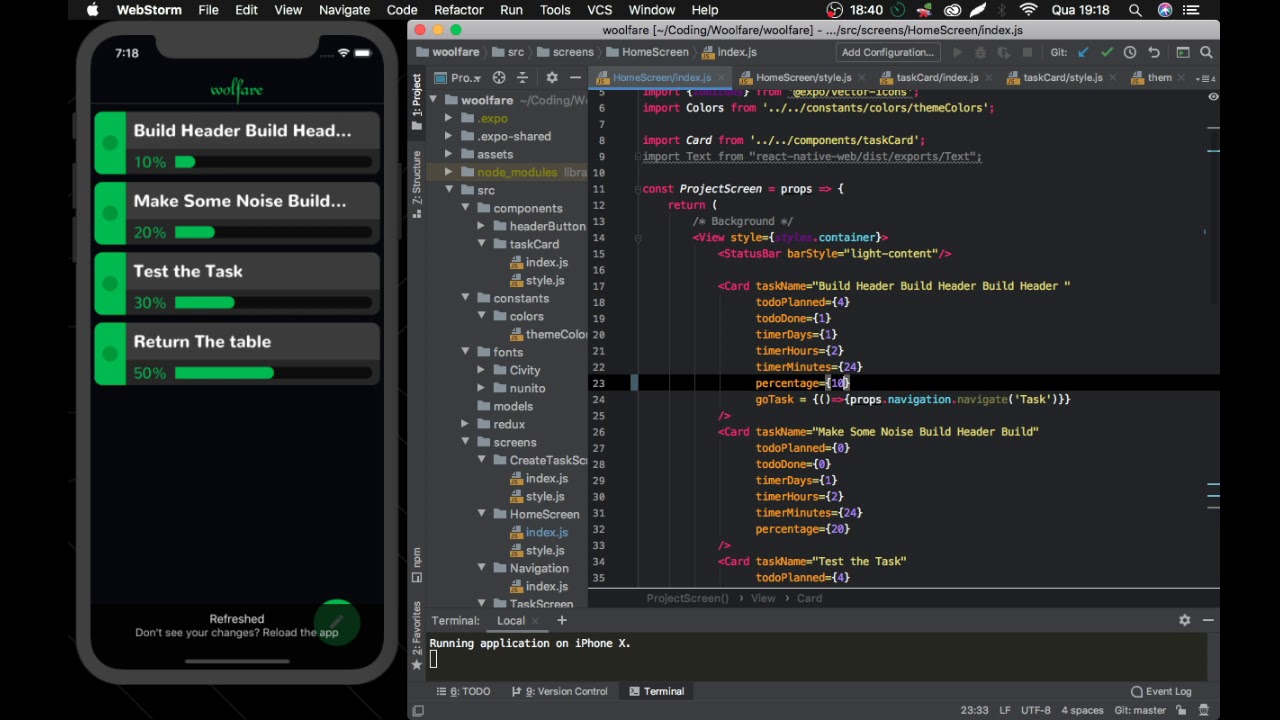
Task: Open macOS Spotlight search icon
Action: [x=1135, y=10]
